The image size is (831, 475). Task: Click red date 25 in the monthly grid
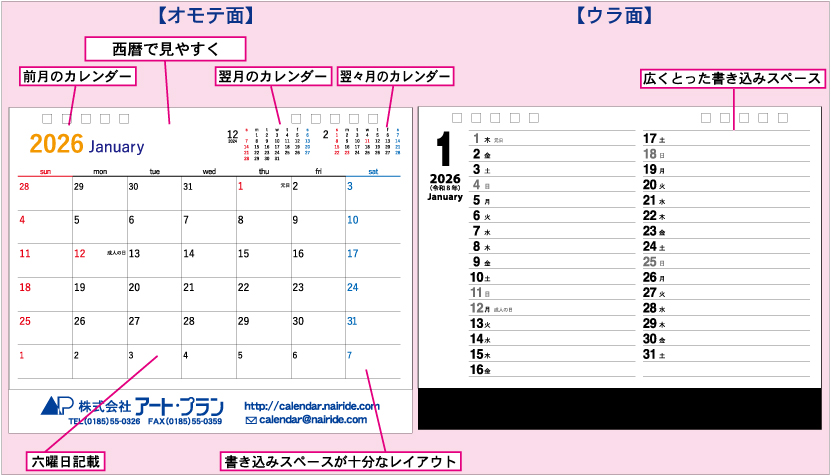pos(25,321)
